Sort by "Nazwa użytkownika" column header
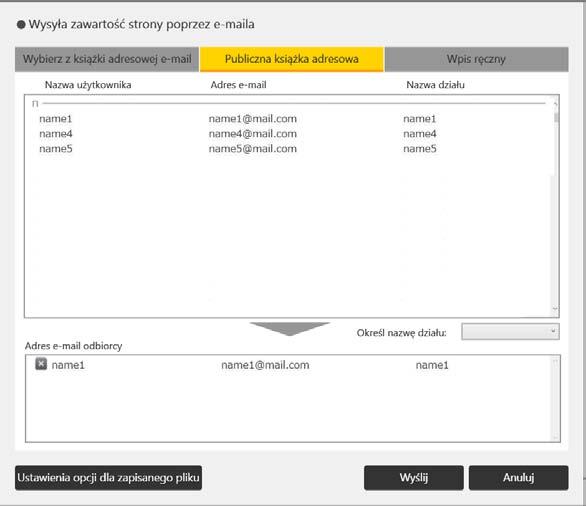Viewport: 586px width, 506px height. (88, 85)
